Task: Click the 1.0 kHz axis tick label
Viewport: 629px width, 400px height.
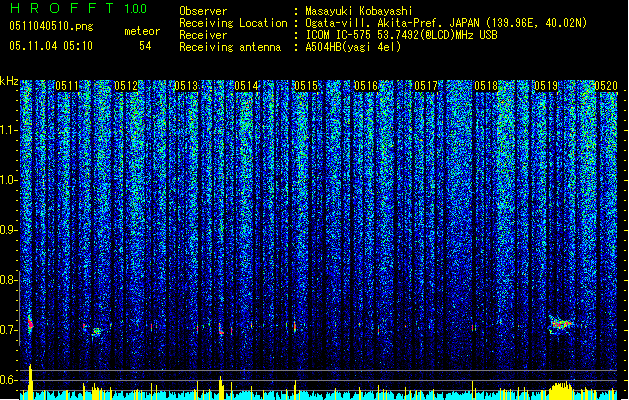Action: click(x=9, y=180)
